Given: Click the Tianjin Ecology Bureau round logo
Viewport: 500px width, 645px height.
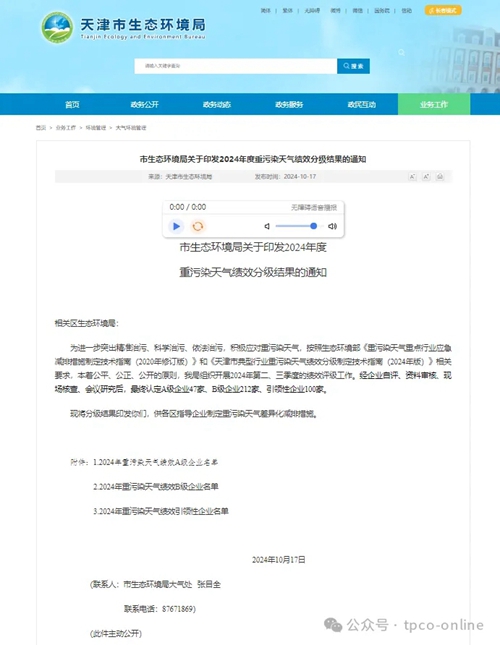Looking at the screenshot, I should 57,28.
